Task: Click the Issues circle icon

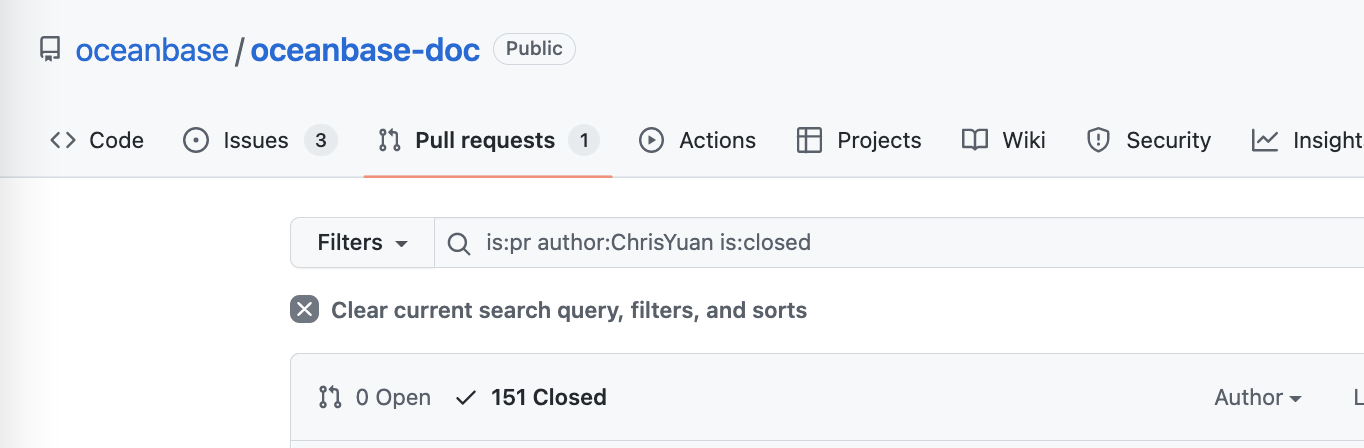Action: click(196, 141)
